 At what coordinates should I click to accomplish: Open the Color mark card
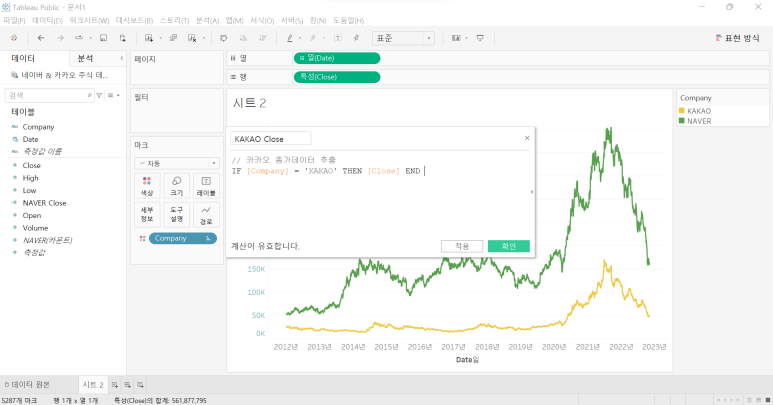147,186
